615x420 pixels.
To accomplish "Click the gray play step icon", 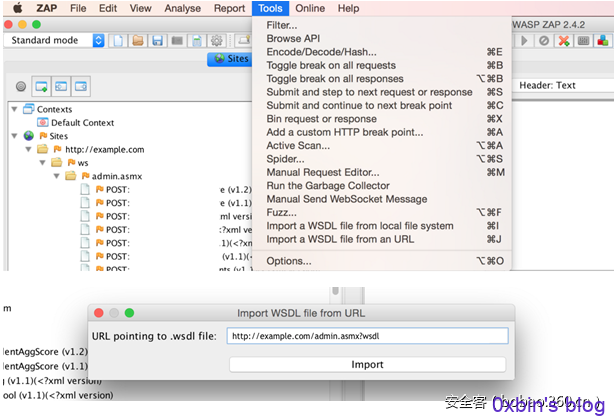I will coord(524,40).
